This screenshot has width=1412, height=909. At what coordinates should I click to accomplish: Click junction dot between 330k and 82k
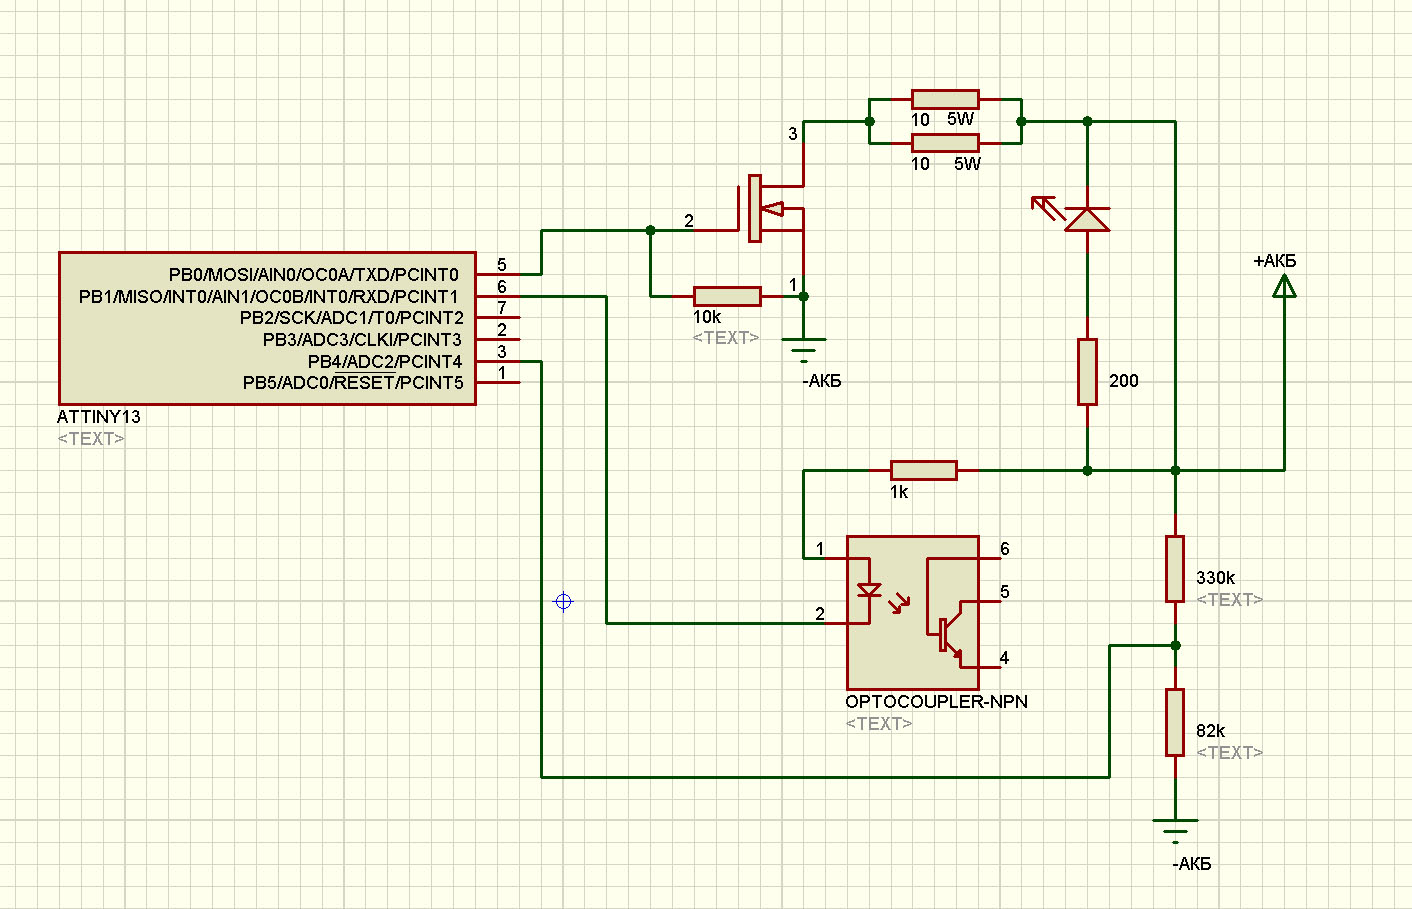point(1175,645)
